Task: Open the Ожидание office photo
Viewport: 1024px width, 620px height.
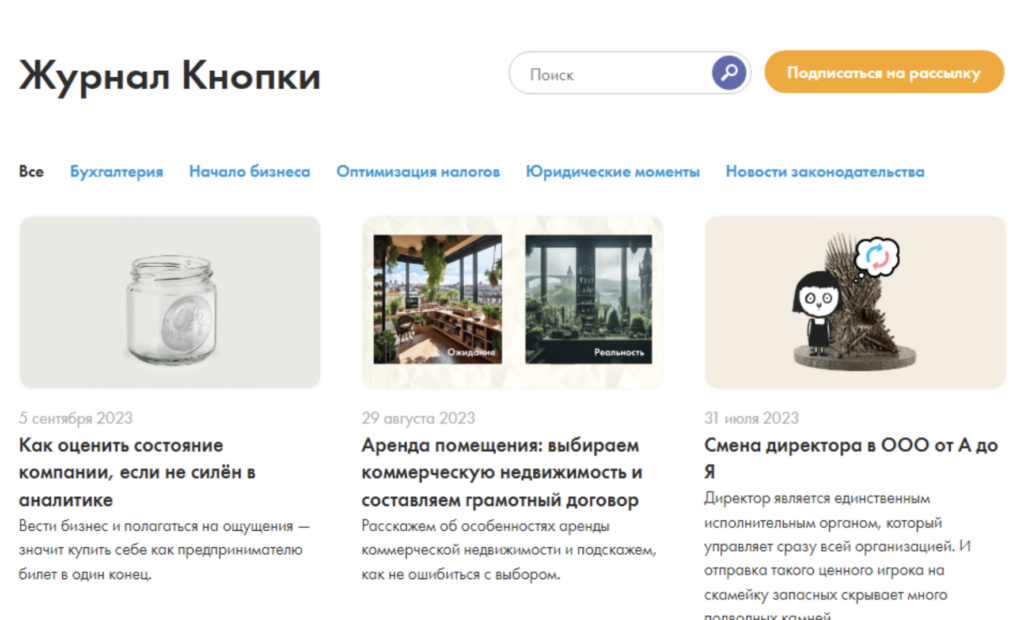Action: [x=438, y=299]
